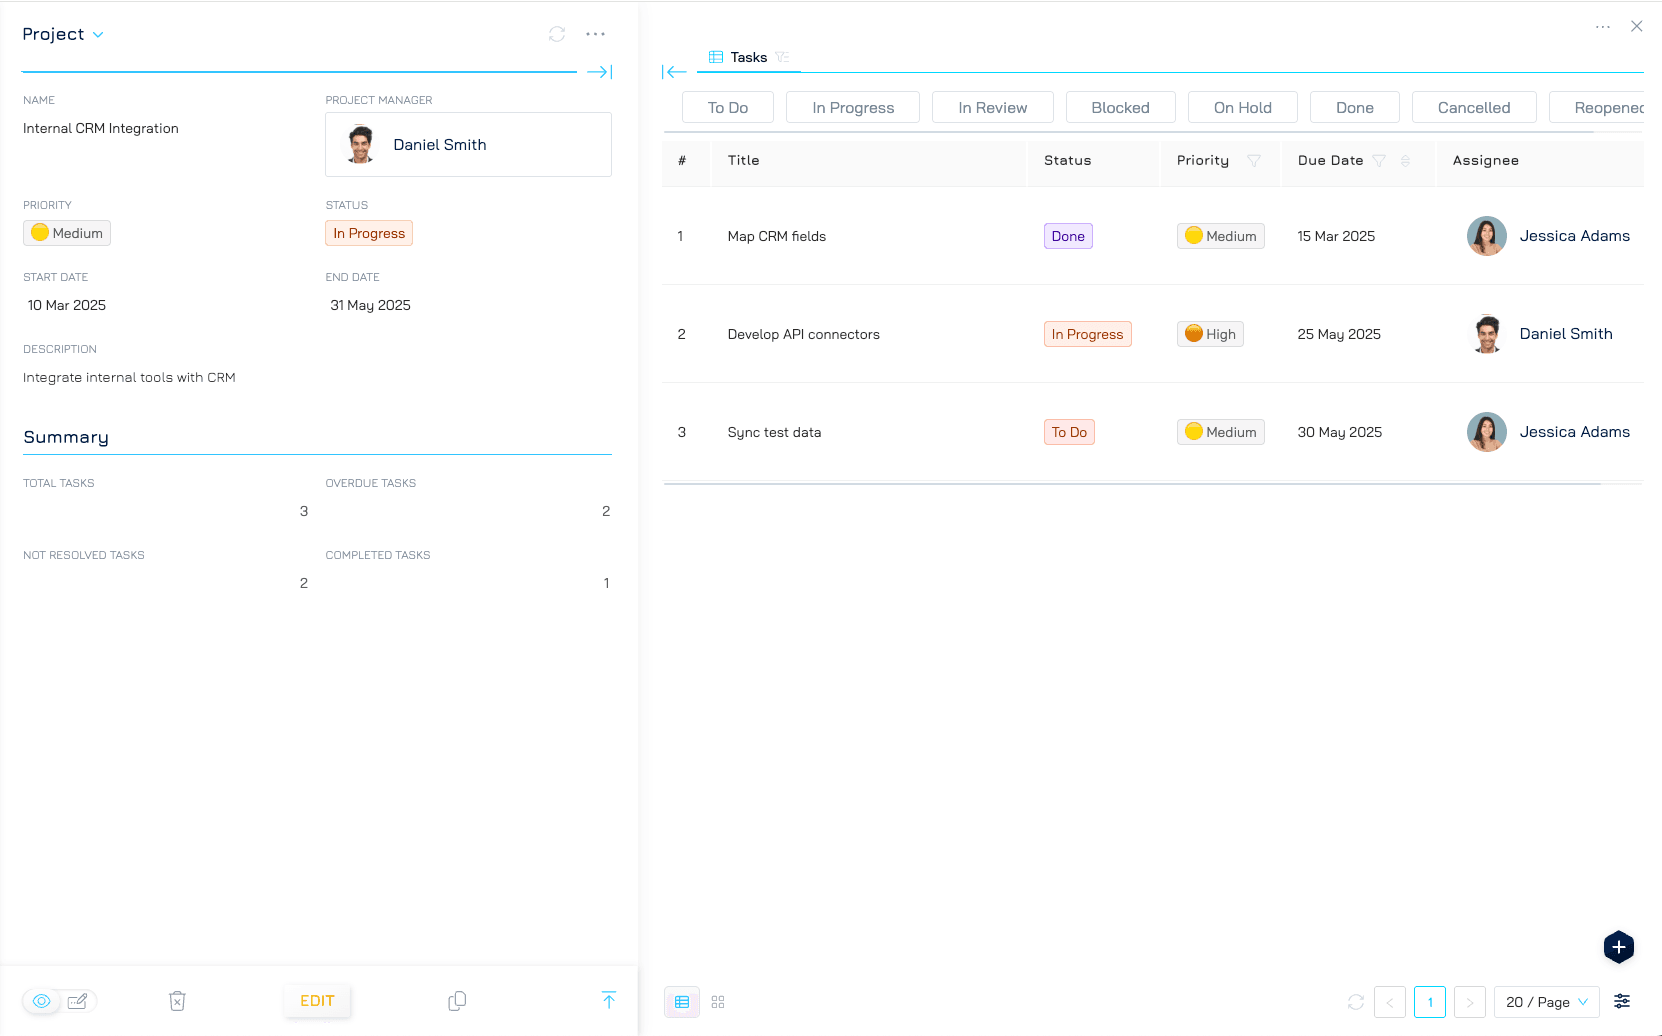Switch to inline edit mode toggle
The height and width of the screenshot is (1036, 1662).
coord(78,1001)
